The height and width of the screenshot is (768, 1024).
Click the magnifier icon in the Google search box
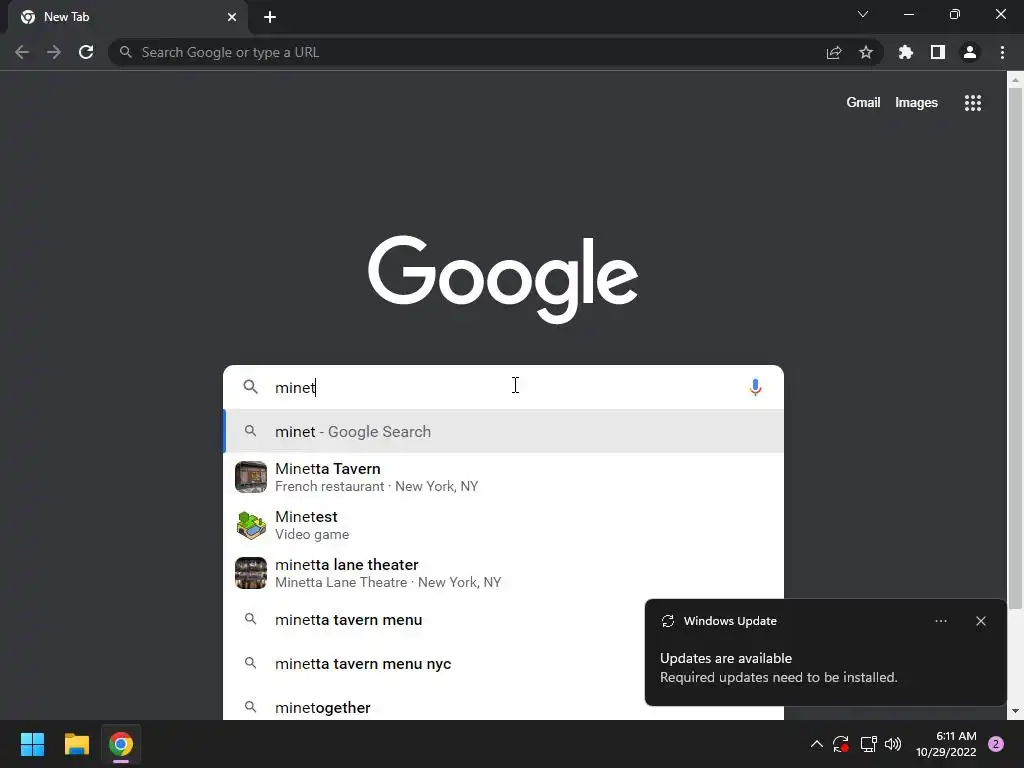[251, 387]
